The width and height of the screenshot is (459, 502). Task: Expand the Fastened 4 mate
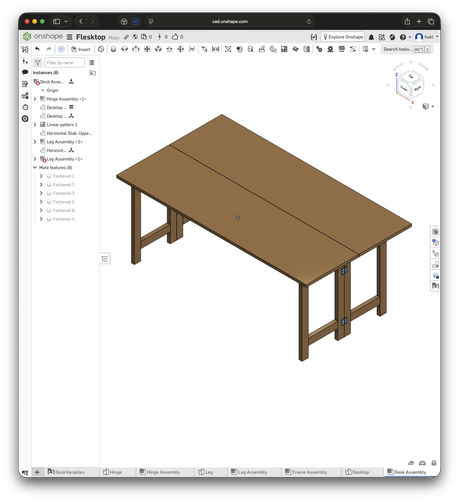click(41, 219)
